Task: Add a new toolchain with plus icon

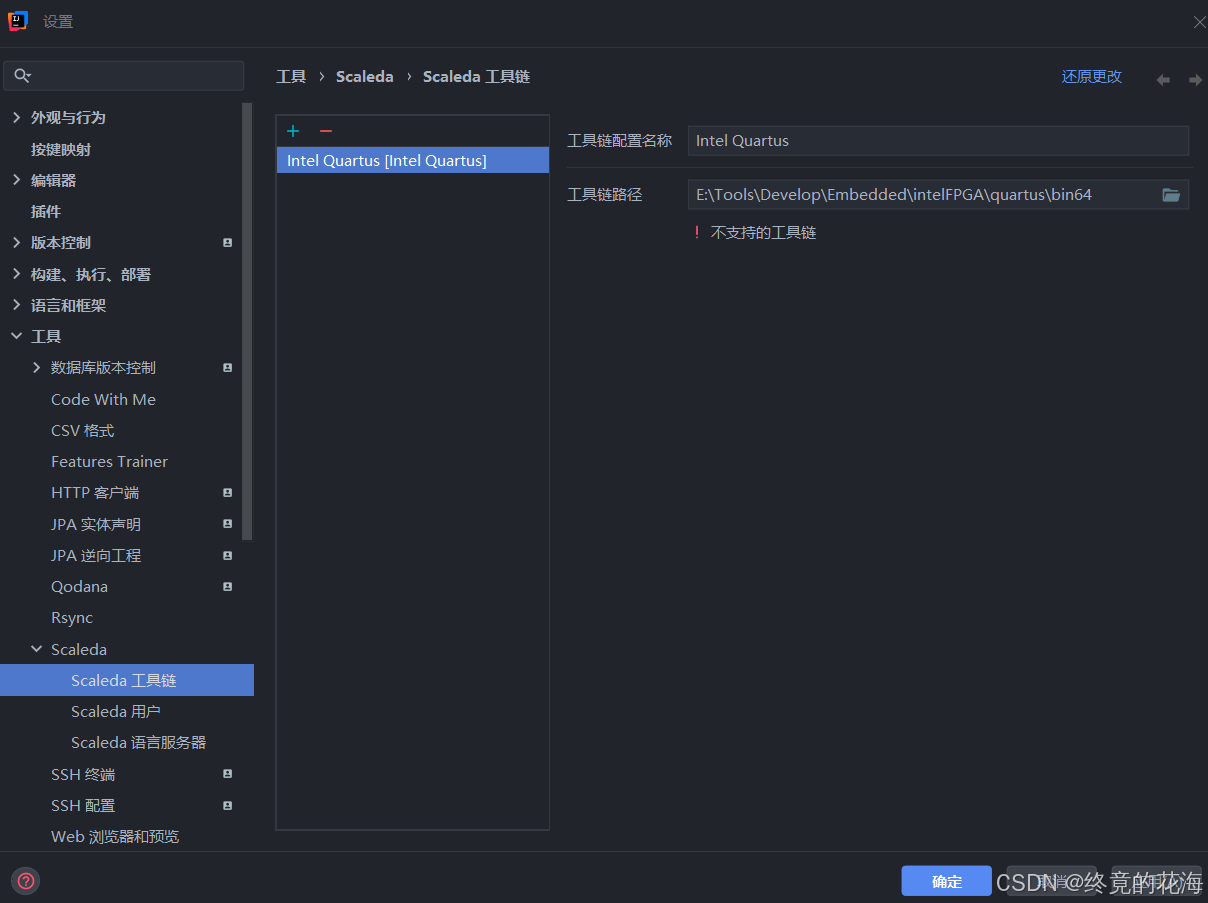Action: (293, 131)
